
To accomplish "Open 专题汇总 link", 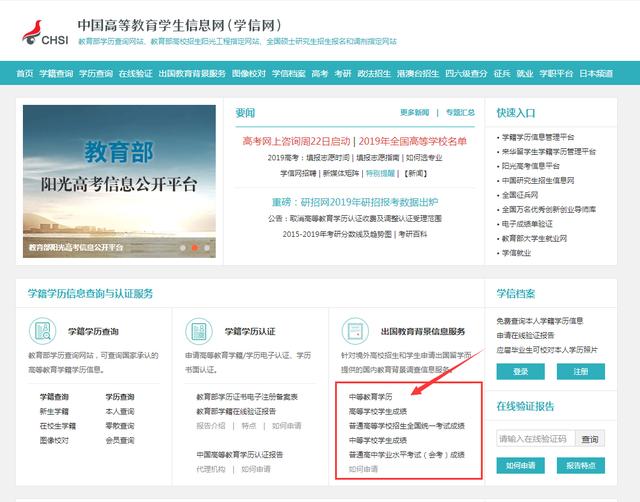I will 460,112.
